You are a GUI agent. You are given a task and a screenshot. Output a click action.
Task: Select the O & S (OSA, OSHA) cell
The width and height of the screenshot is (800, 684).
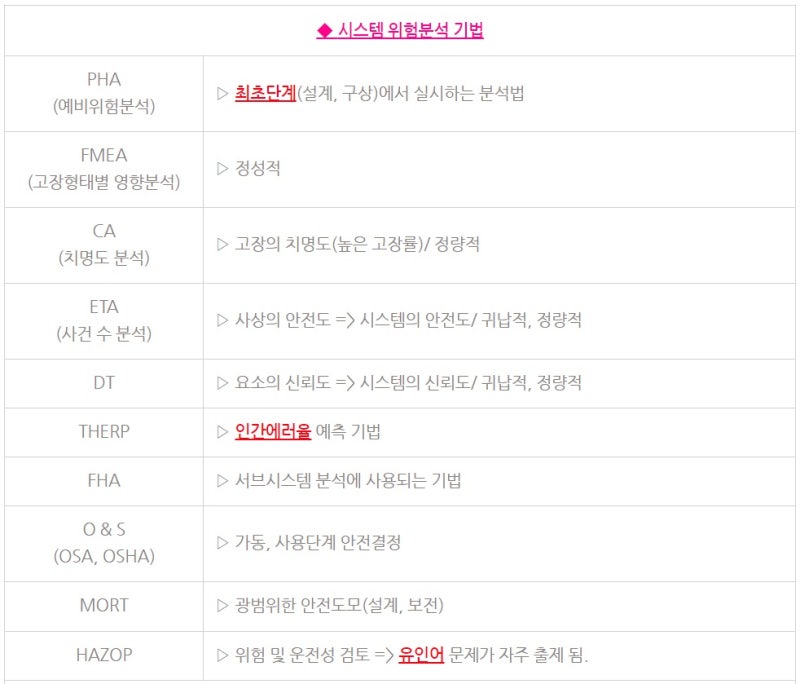point(104,544)
